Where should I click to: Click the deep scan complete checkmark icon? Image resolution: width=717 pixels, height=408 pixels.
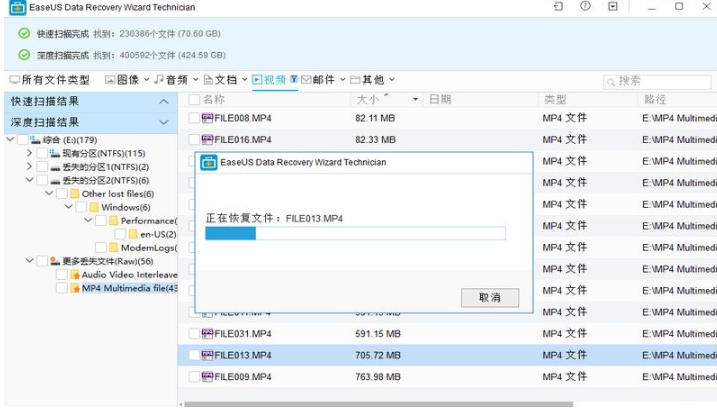24,55
